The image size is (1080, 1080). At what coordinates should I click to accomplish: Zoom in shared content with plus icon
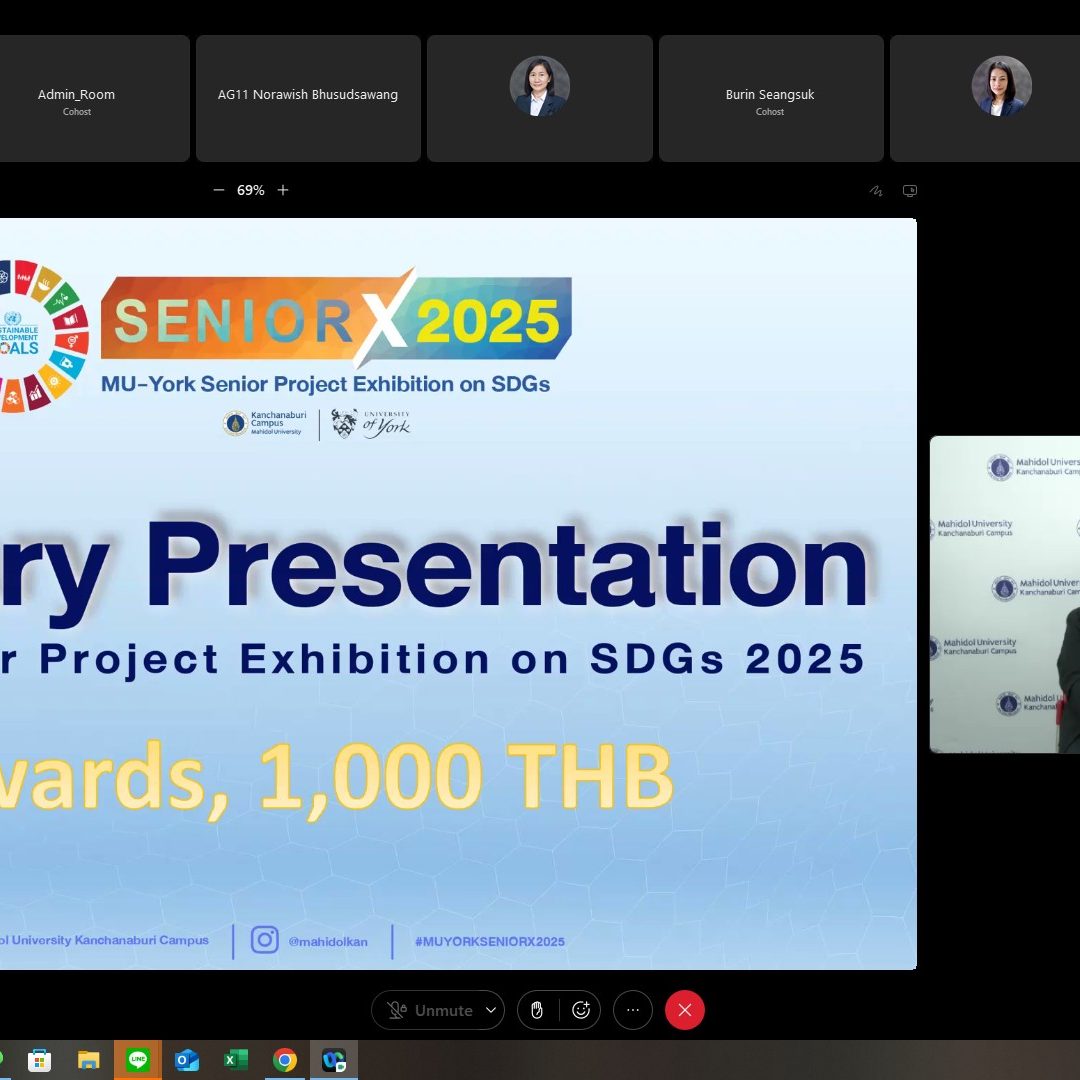(x=283, y=190)
